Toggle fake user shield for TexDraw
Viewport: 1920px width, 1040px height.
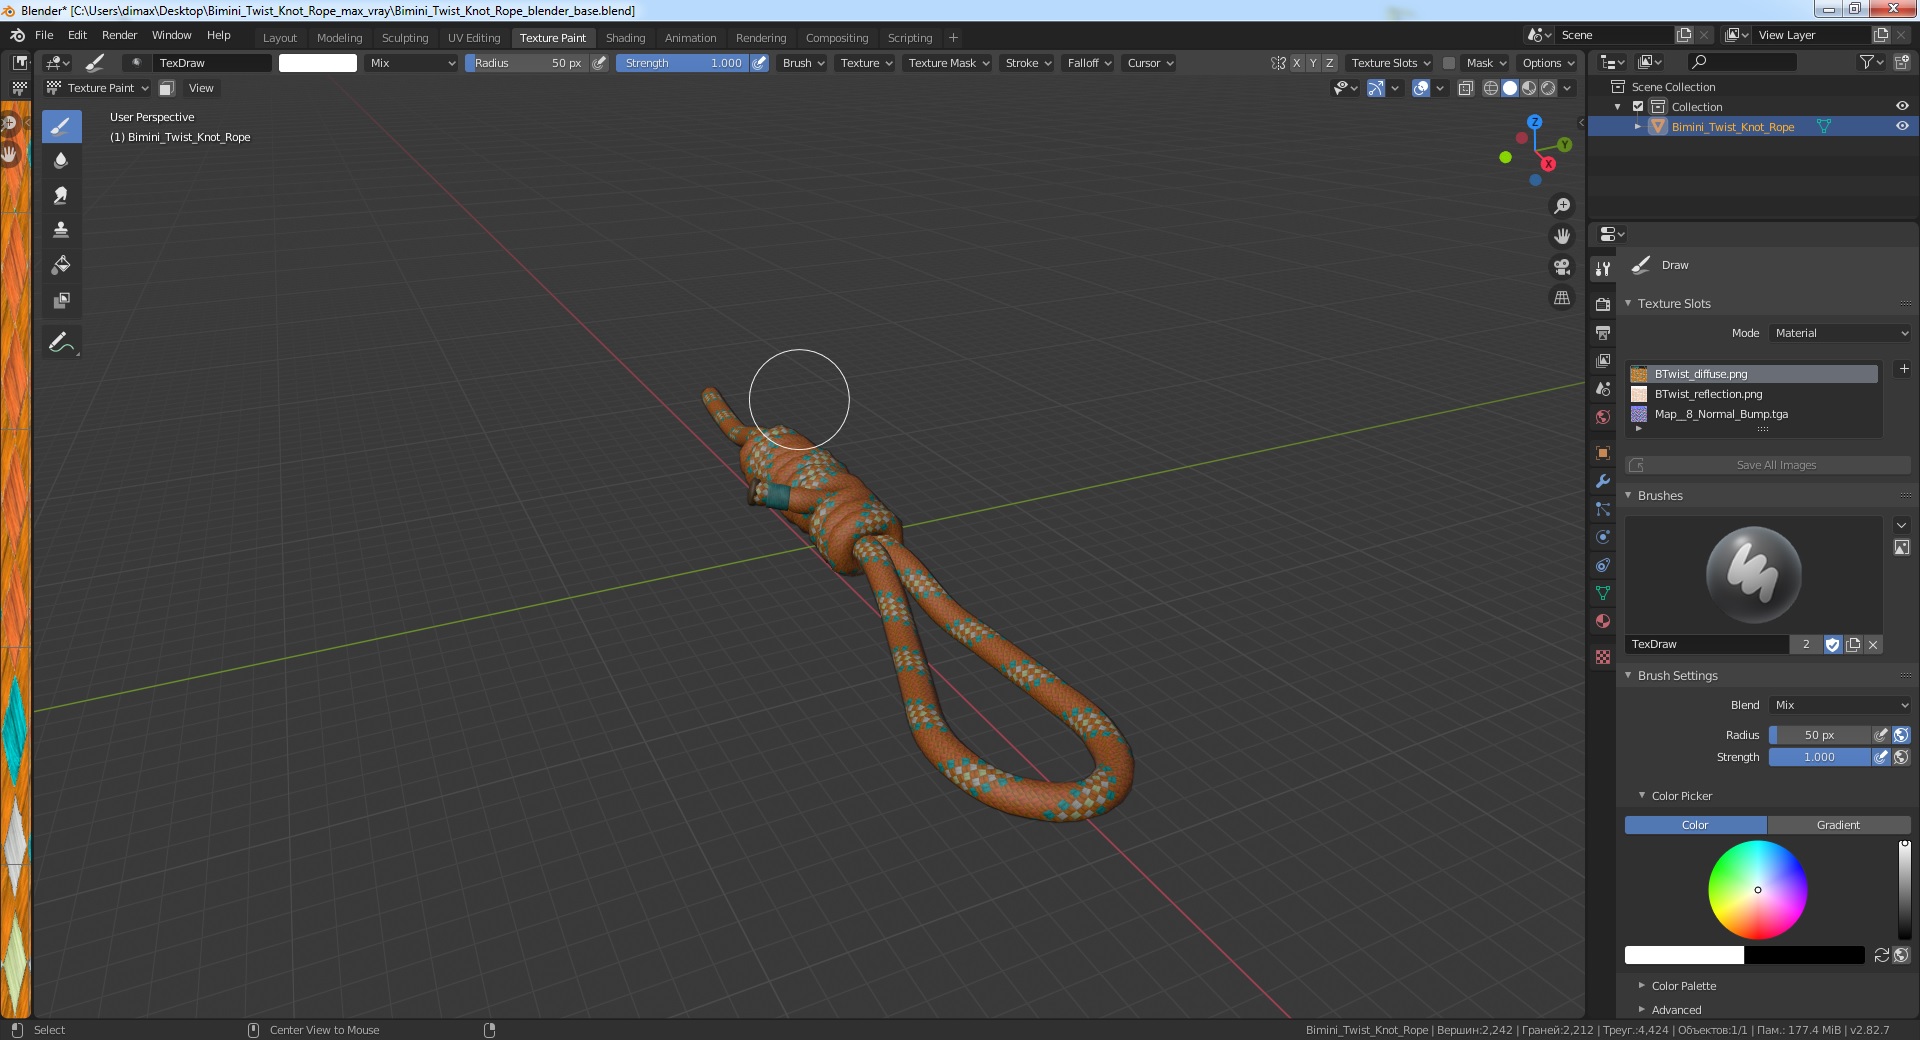tap(1833, 645)
